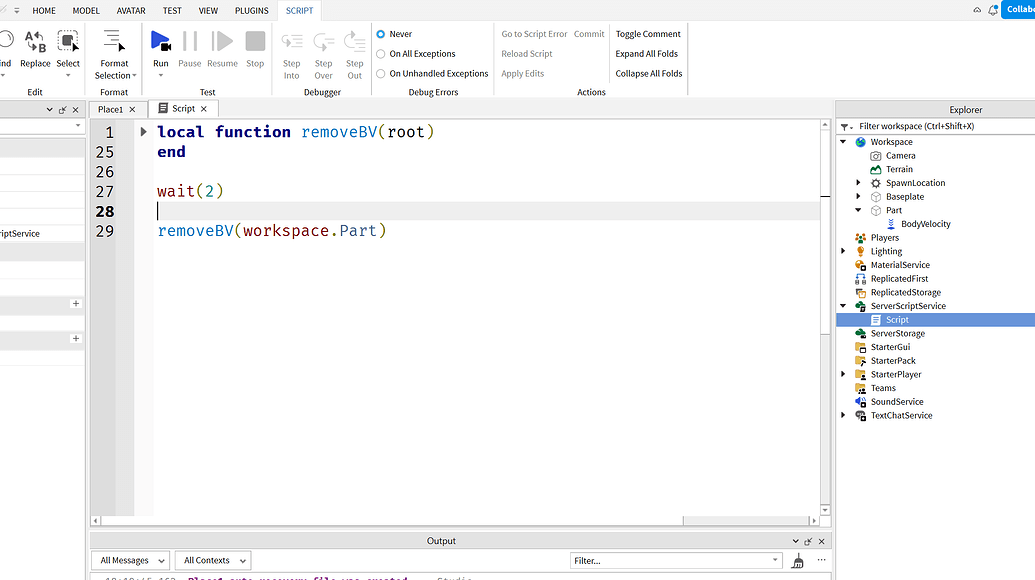Open the All Messages dropdown in Output

pyautogui.click(x=130, y=560)
